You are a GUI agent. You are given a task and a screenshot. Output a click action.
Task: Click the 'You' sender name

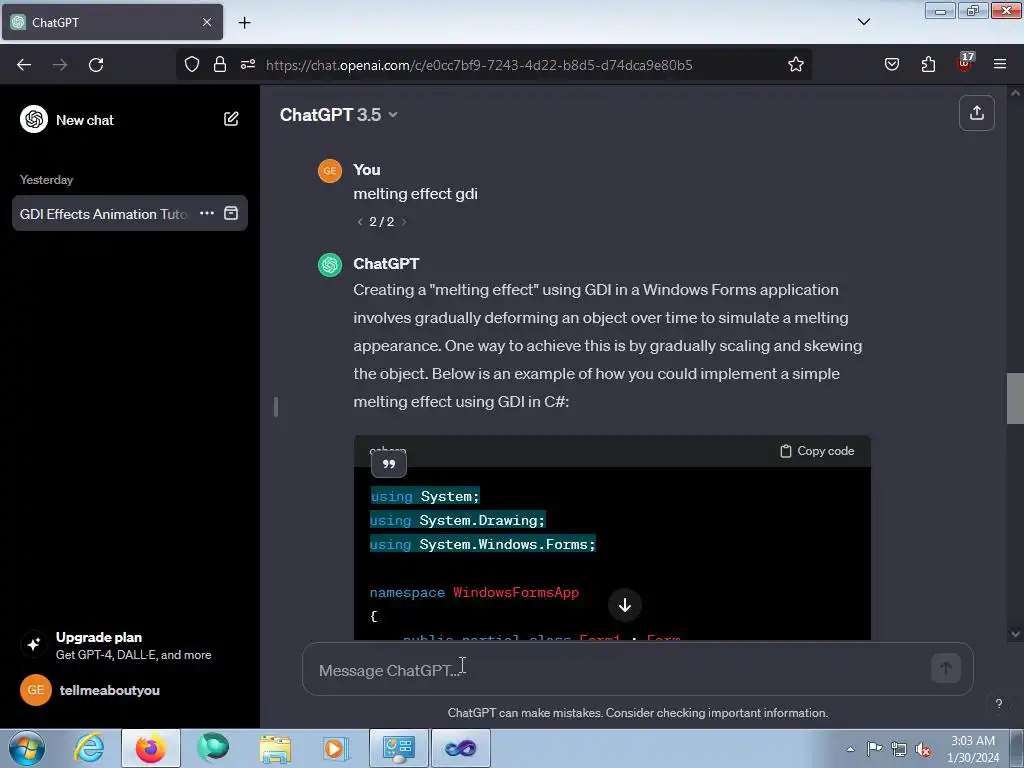click(366, 170)
